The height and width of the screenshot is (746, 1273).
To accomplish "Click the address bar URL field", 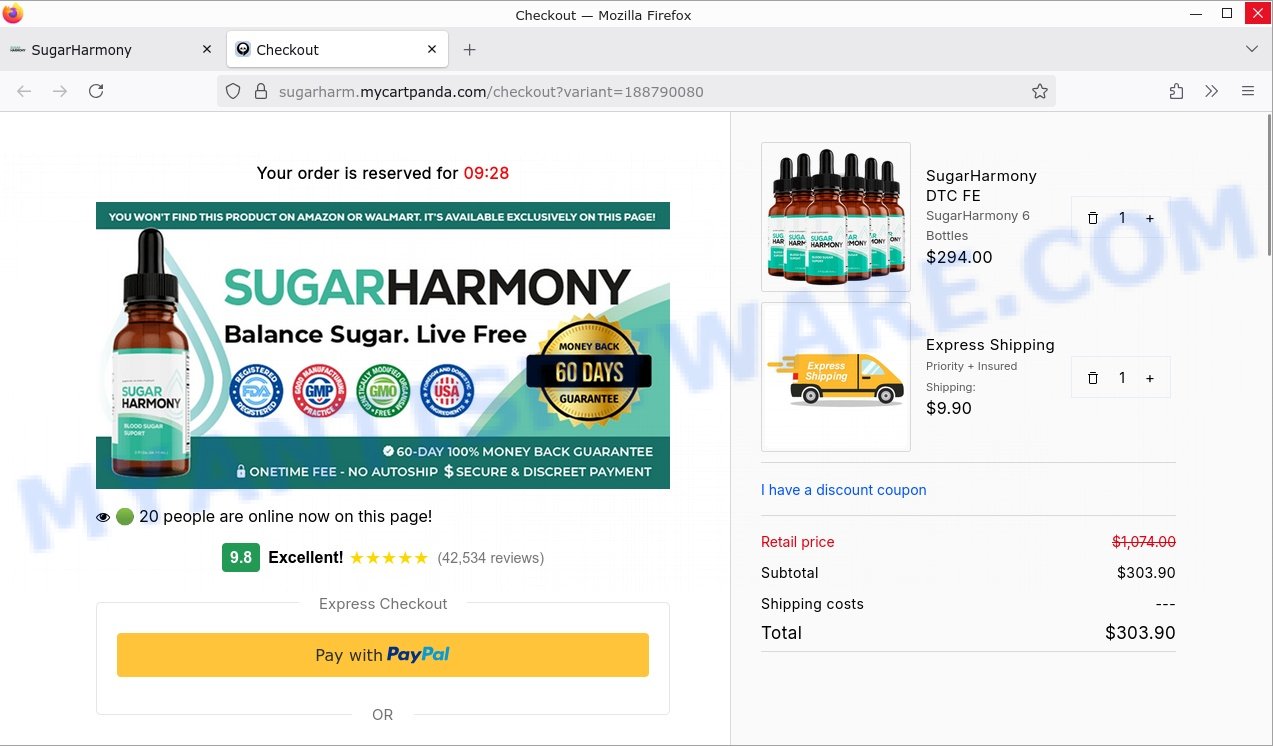I will coord(640,91).
